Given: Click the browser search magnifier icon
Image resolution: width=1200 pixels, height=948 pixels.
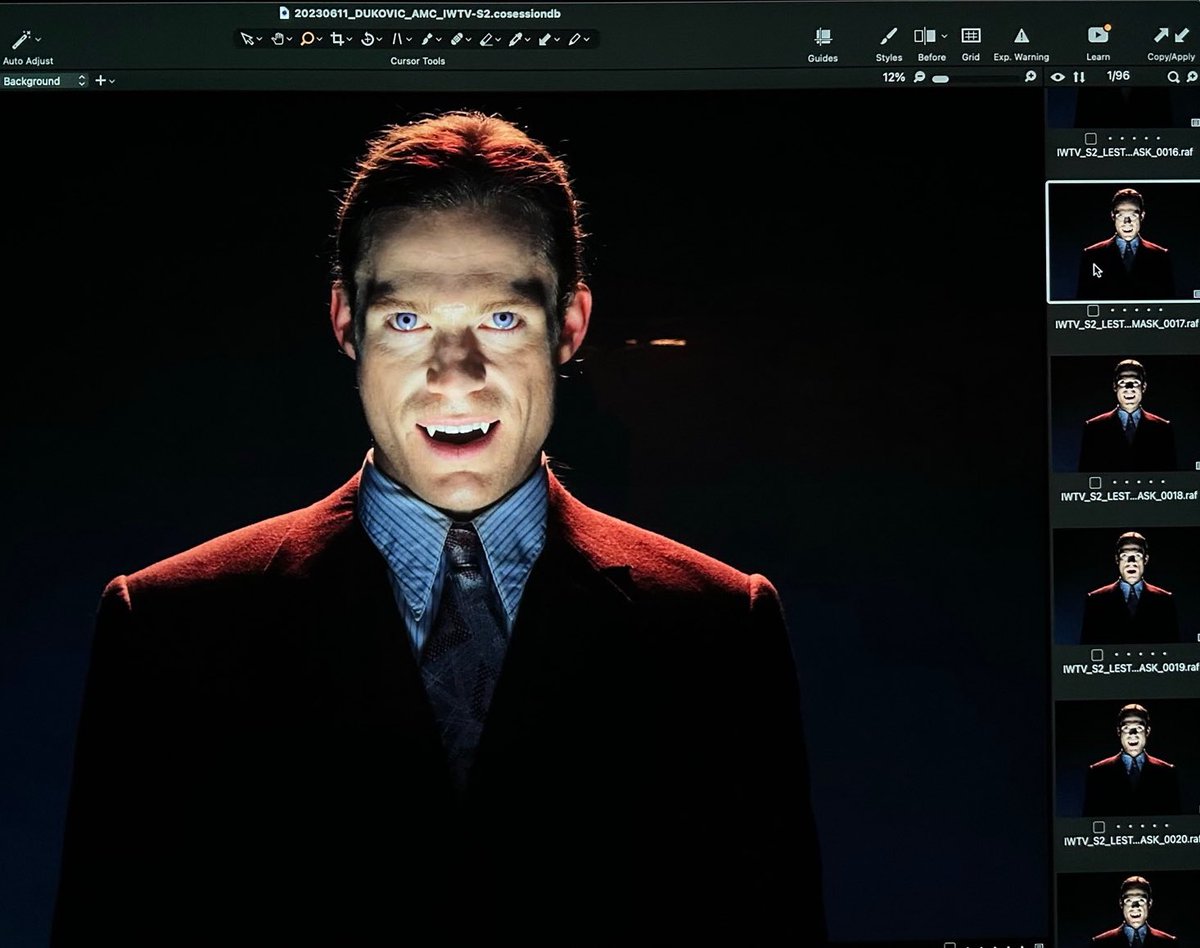Looking at the screenshot, I should pos(1174,77).
